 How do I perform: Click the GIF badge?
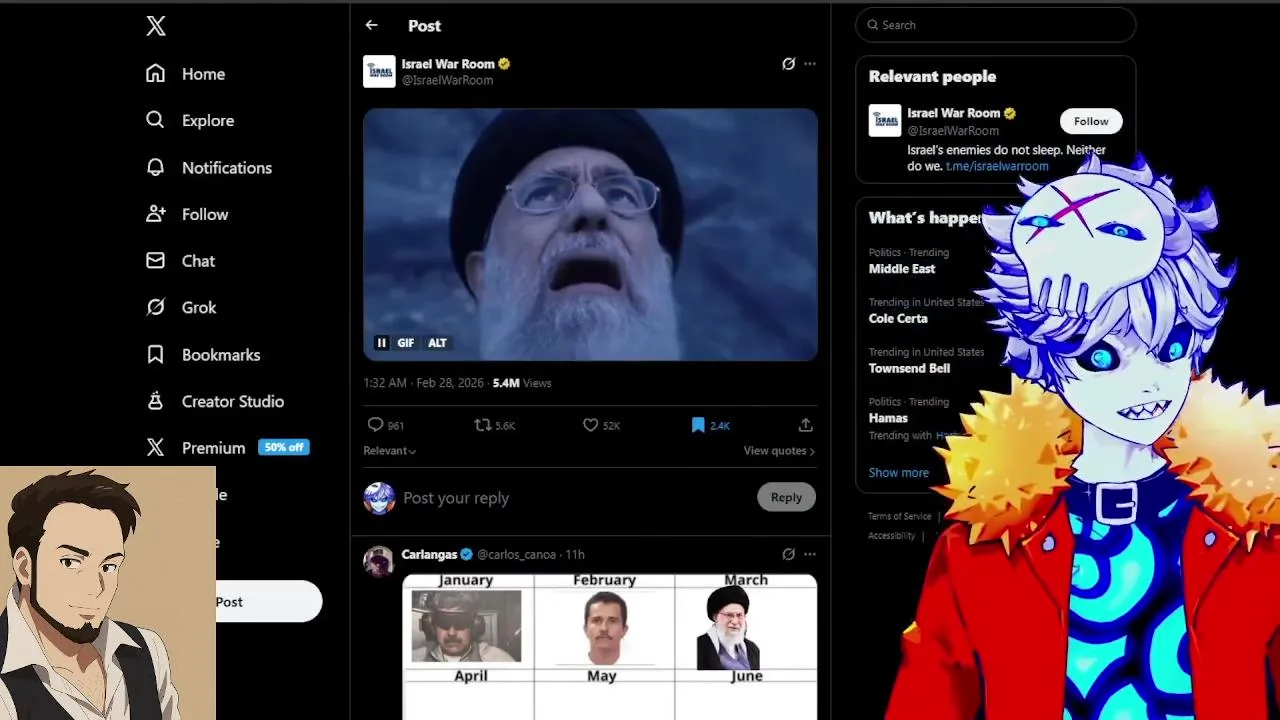coord(405,343)
